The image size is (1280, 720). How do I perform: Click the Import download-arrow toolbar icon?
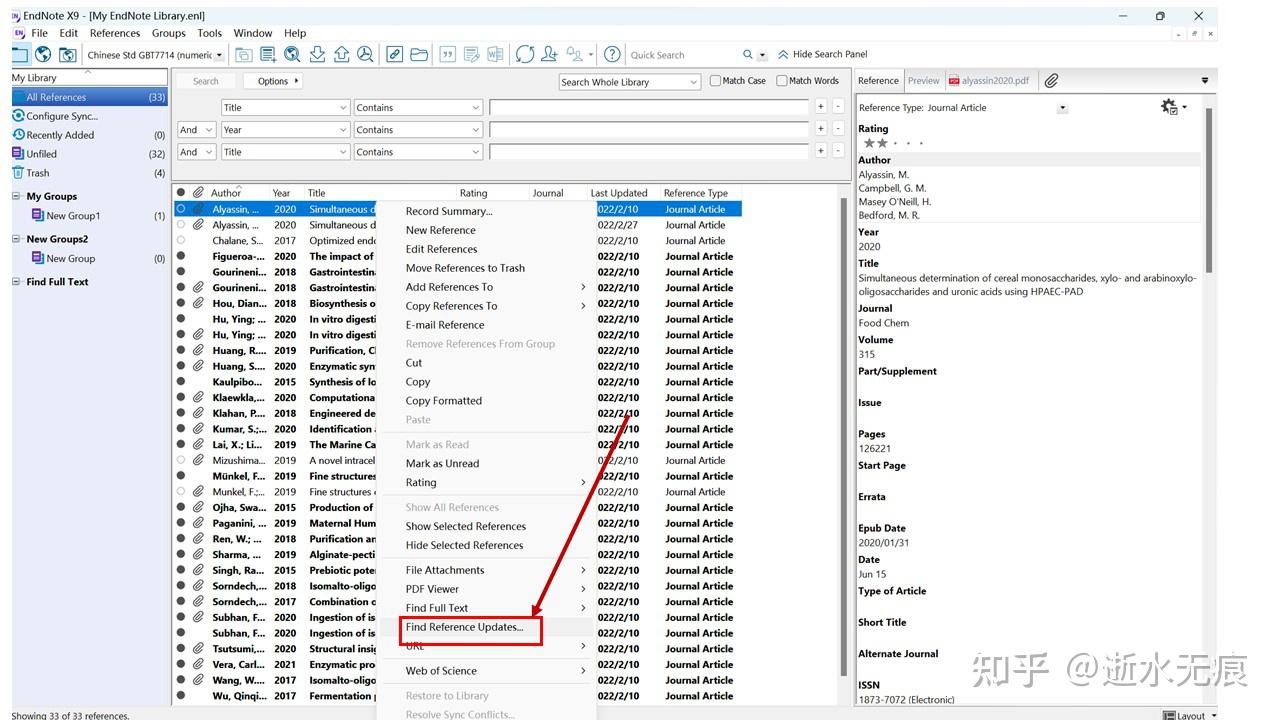tap(317, 55)
